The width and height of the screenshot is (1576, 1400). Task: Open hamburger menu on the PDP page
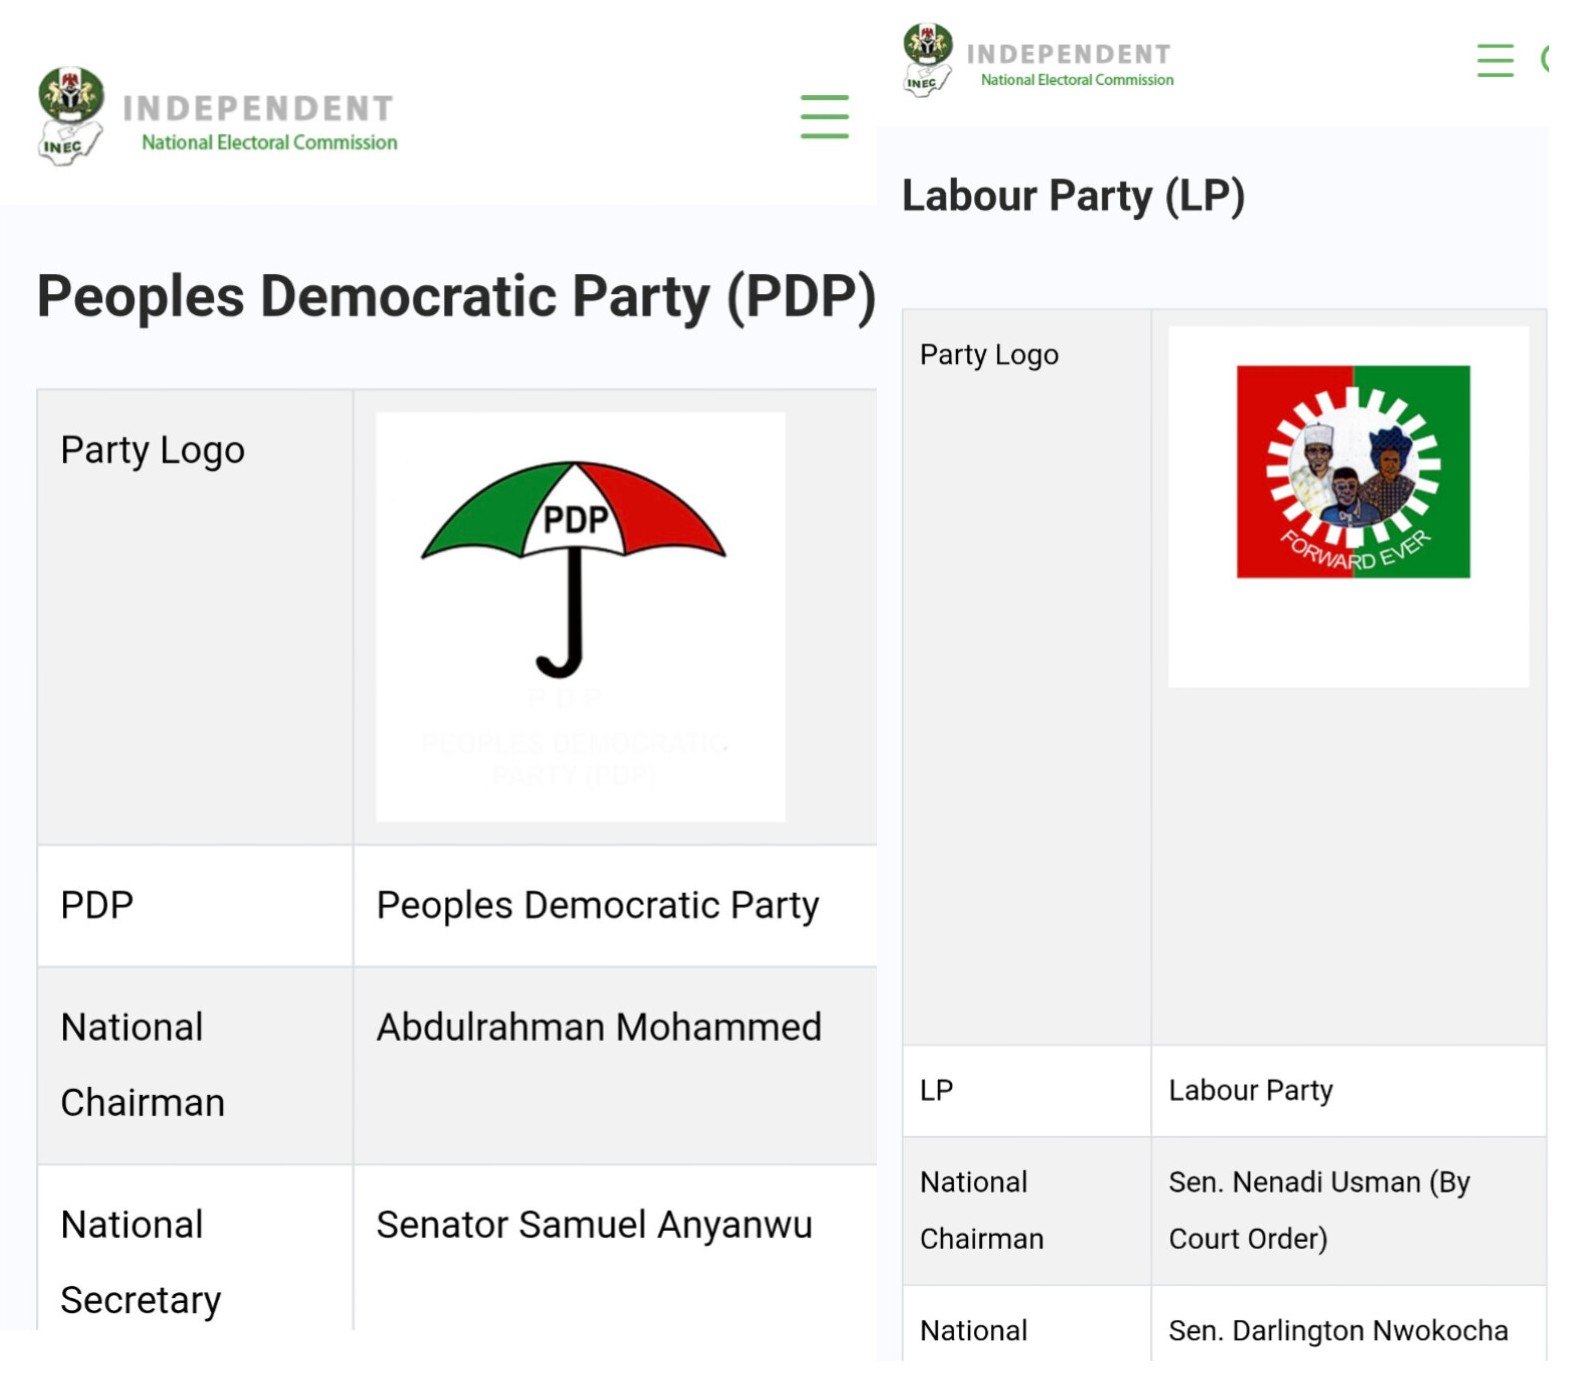pos(824,117)
